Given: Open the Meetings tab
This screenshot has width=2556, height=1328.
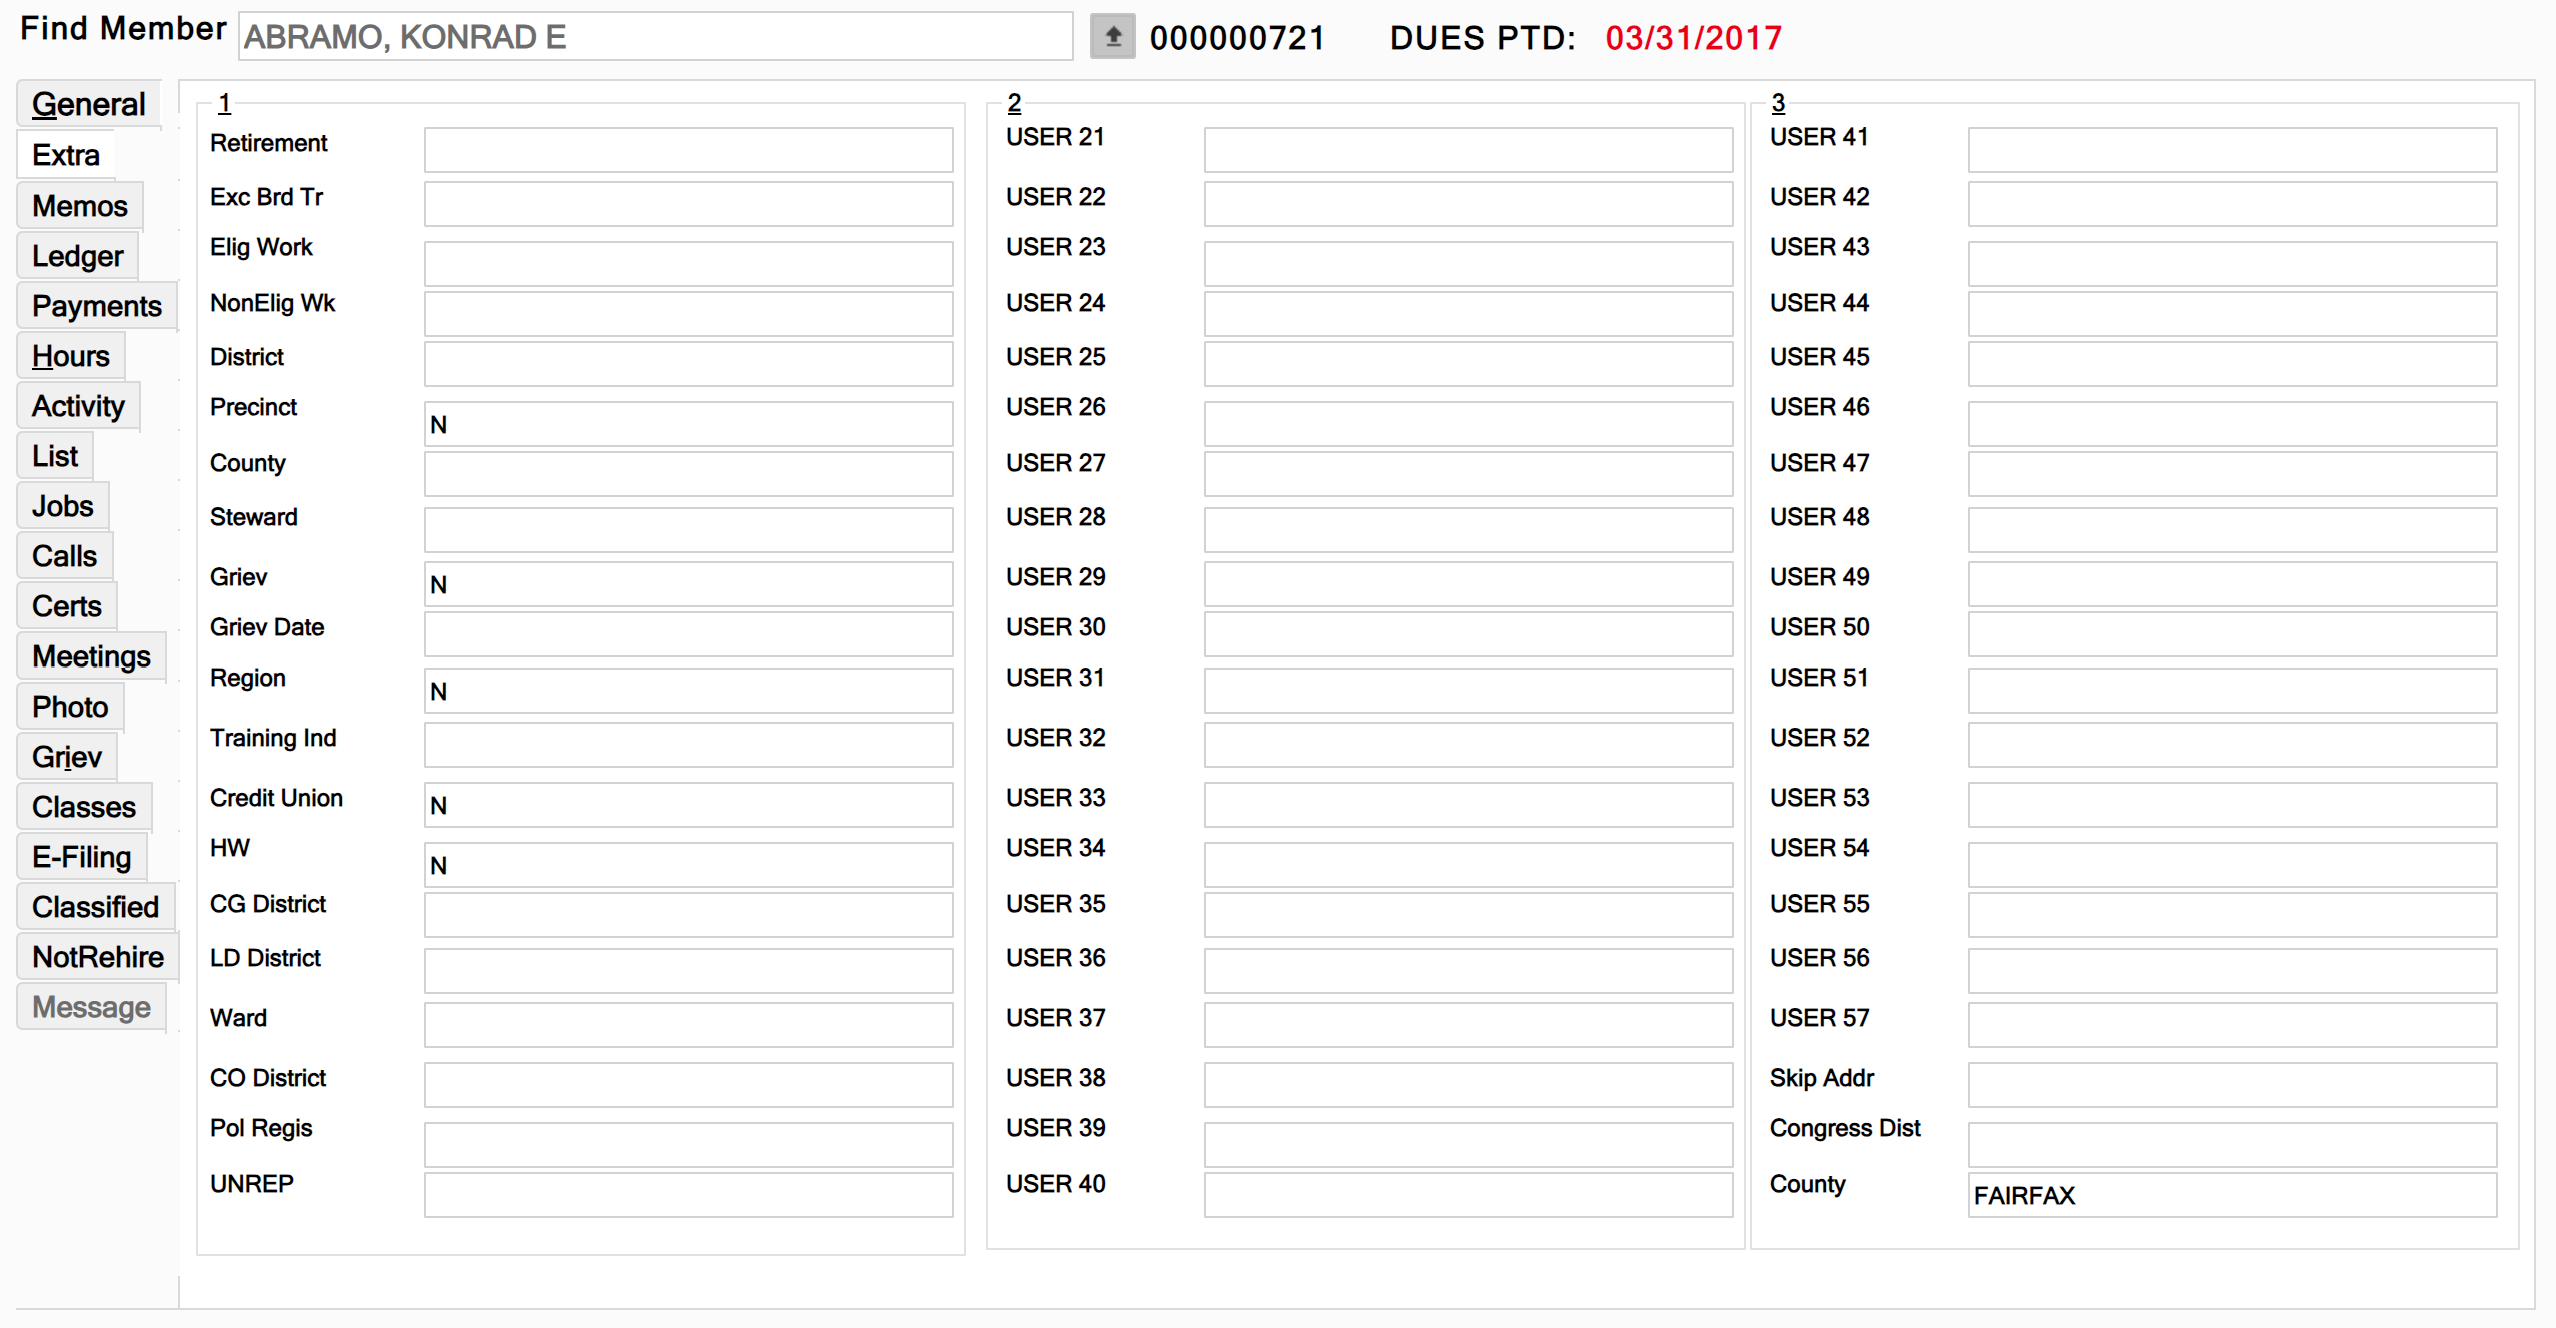Looking at the screenshot, I should (x=91, y=656).
